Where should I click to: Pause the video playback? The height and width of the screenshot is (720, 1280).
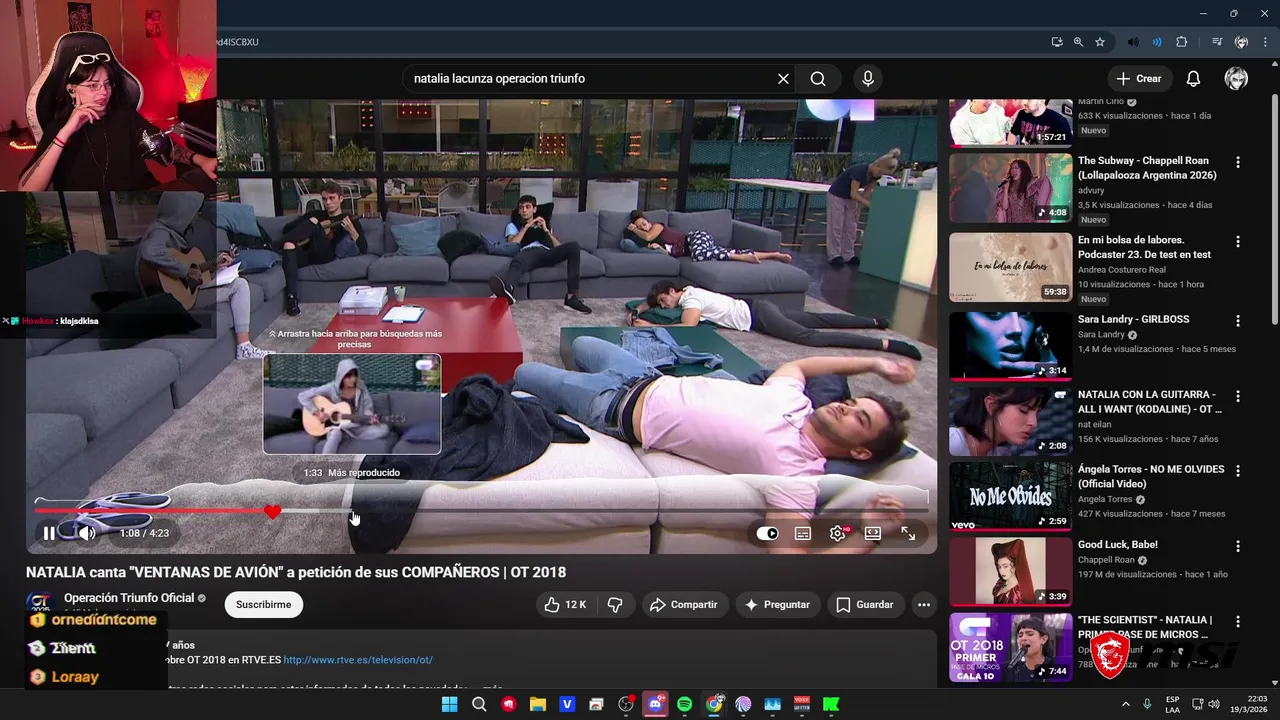tap(48, 533)
